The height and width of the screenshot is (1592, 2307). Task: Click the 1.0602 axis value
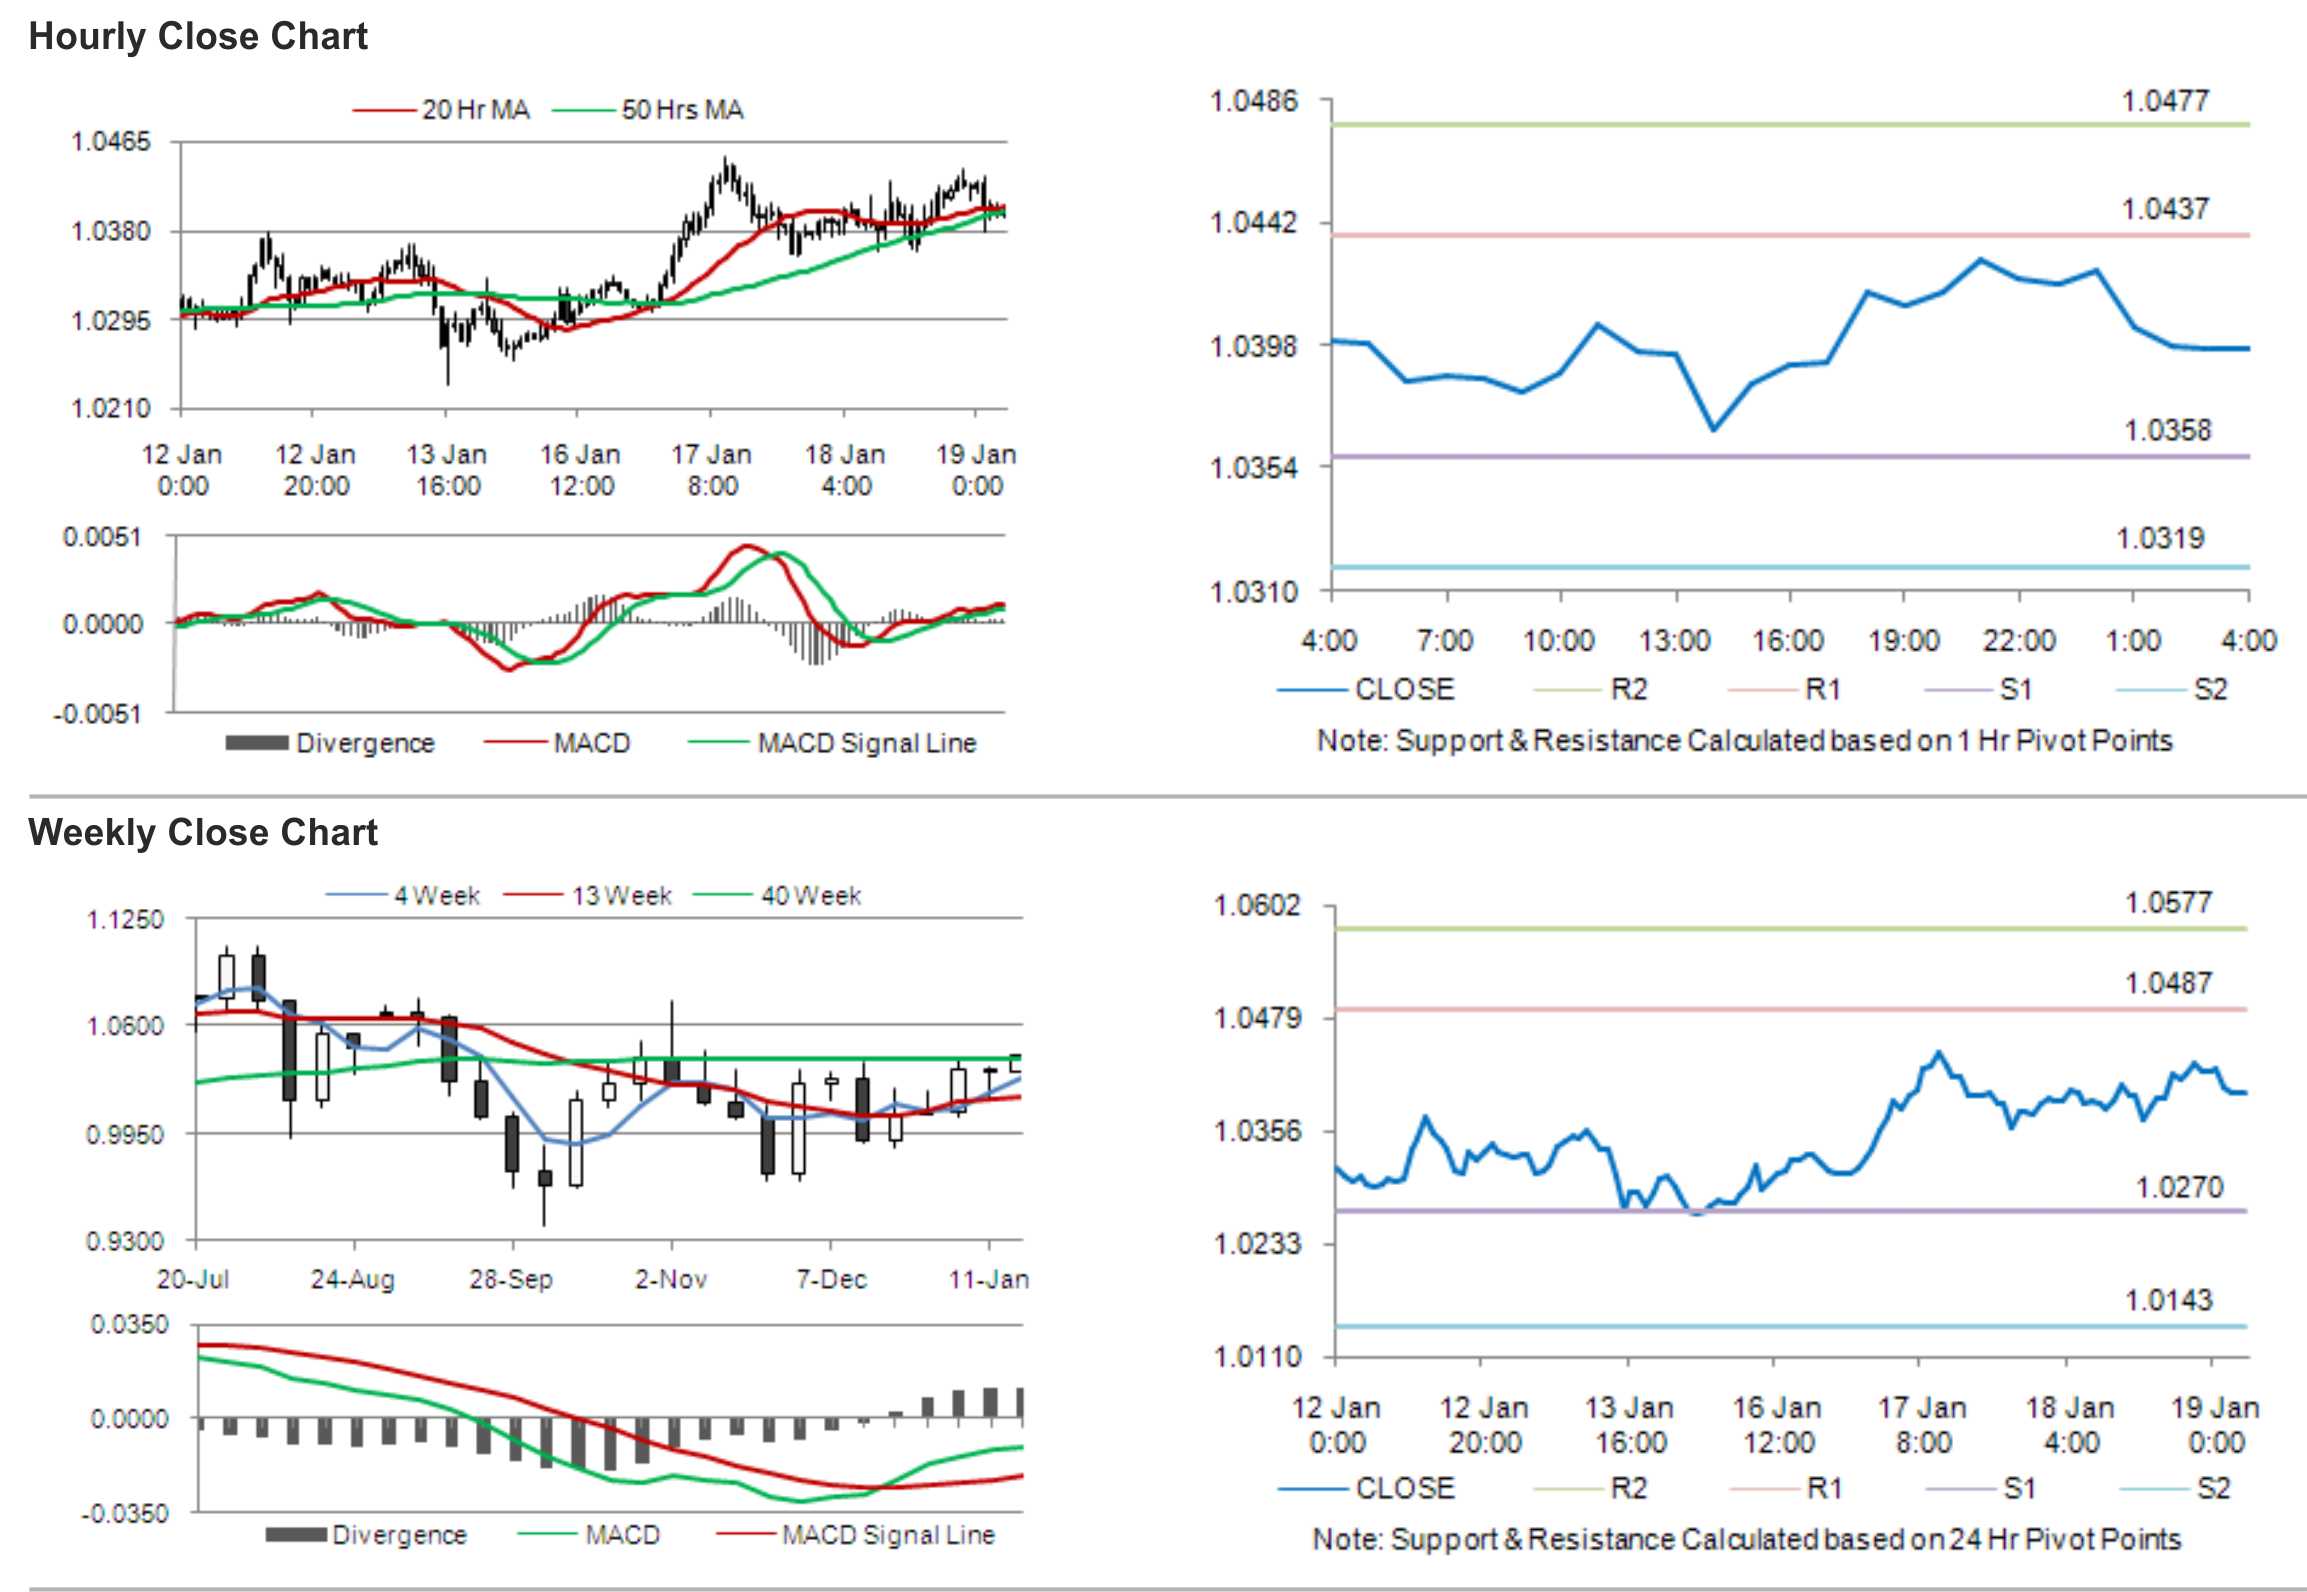[1257, 906]
